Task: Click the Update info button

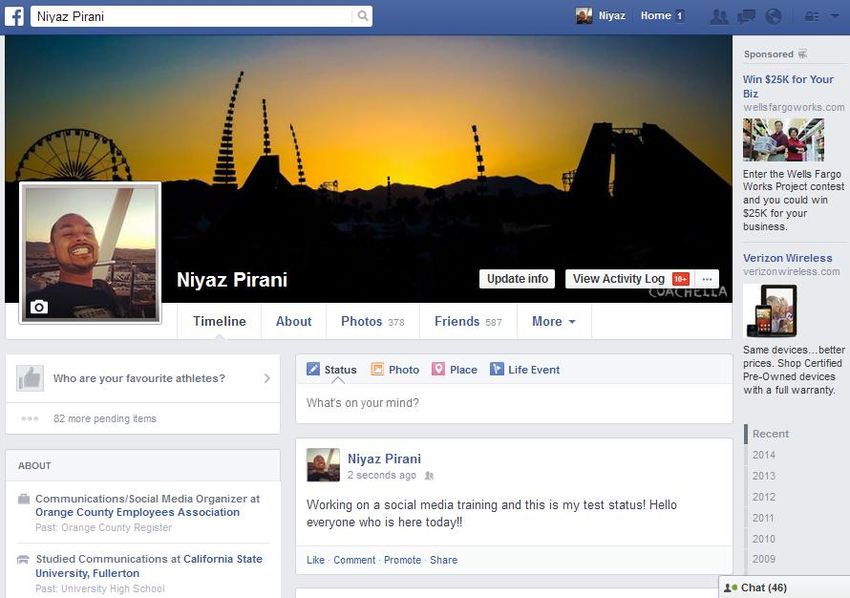Action: pyautogui.click(x=517, y=279)
